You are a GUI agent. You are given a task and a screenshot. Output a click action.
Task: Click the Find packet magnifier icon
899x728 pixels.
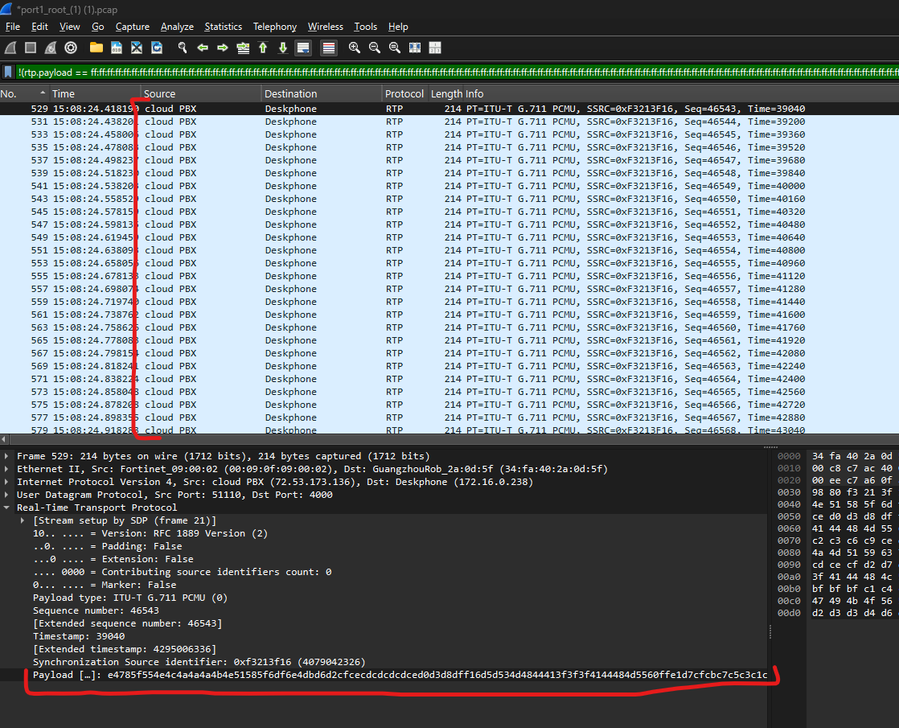tap(183, 48)
